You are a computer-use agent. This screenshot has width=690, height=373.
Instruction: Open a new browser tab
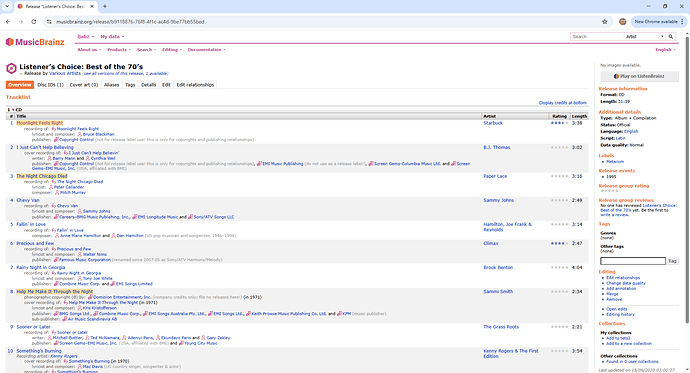pos(105,7)
